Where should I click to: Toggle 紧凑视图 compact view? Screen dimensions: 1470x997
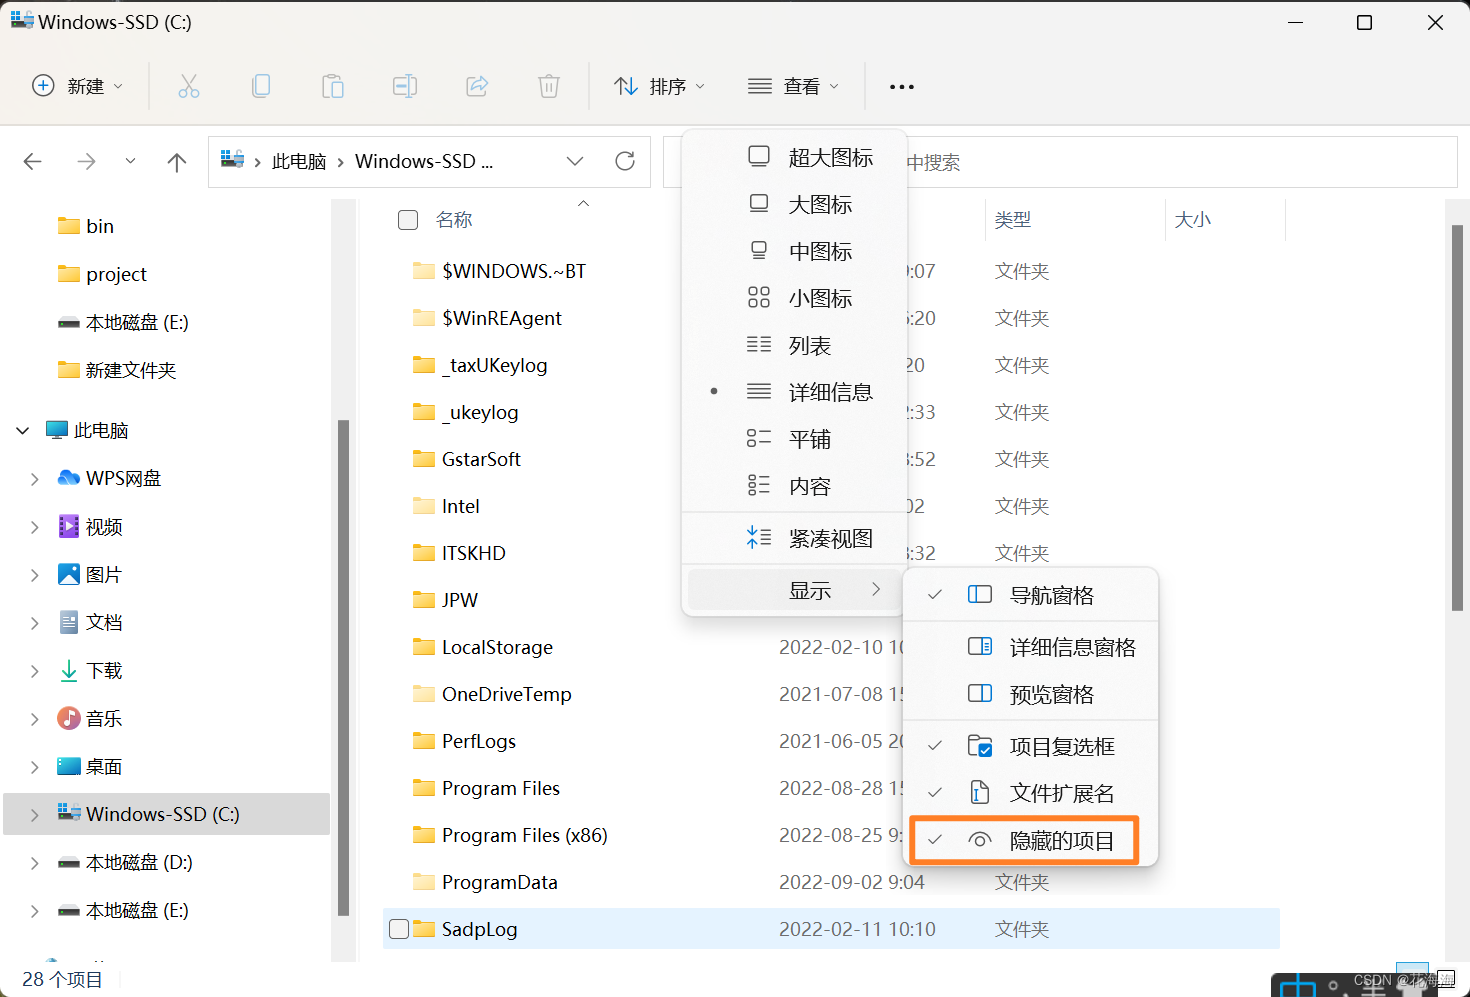click(x=794, y=538)
